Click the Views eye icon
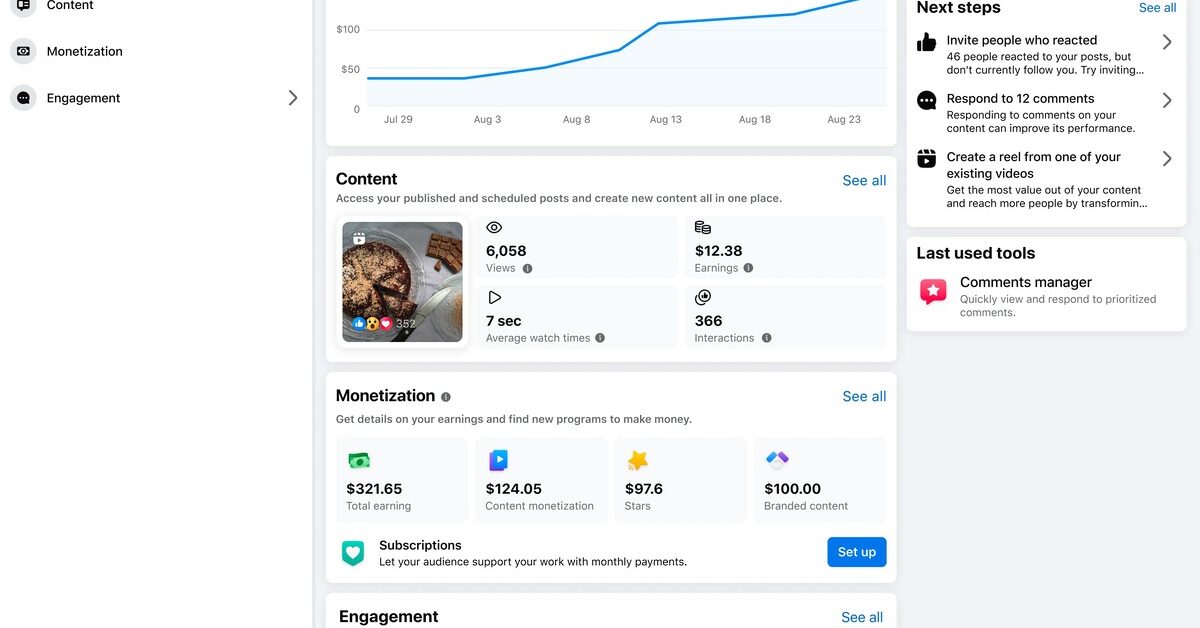 [x=493, y=227]
